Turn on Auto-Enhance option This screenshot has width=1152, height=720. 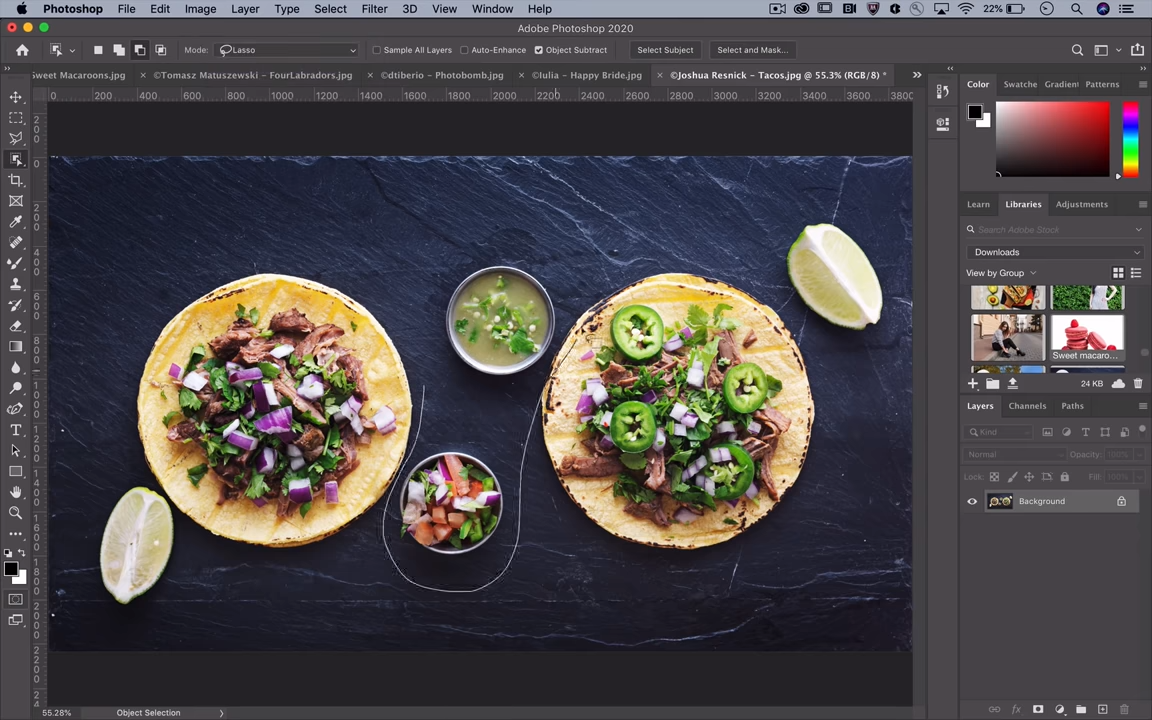[464, 50]
